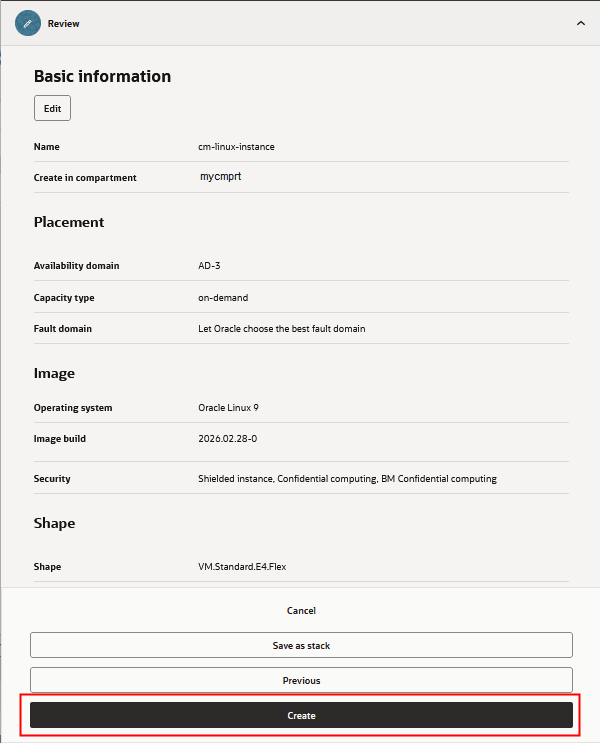Click the Save as stack button
The height and width of the screenshot is (743, 600).
tap(301, 645)
